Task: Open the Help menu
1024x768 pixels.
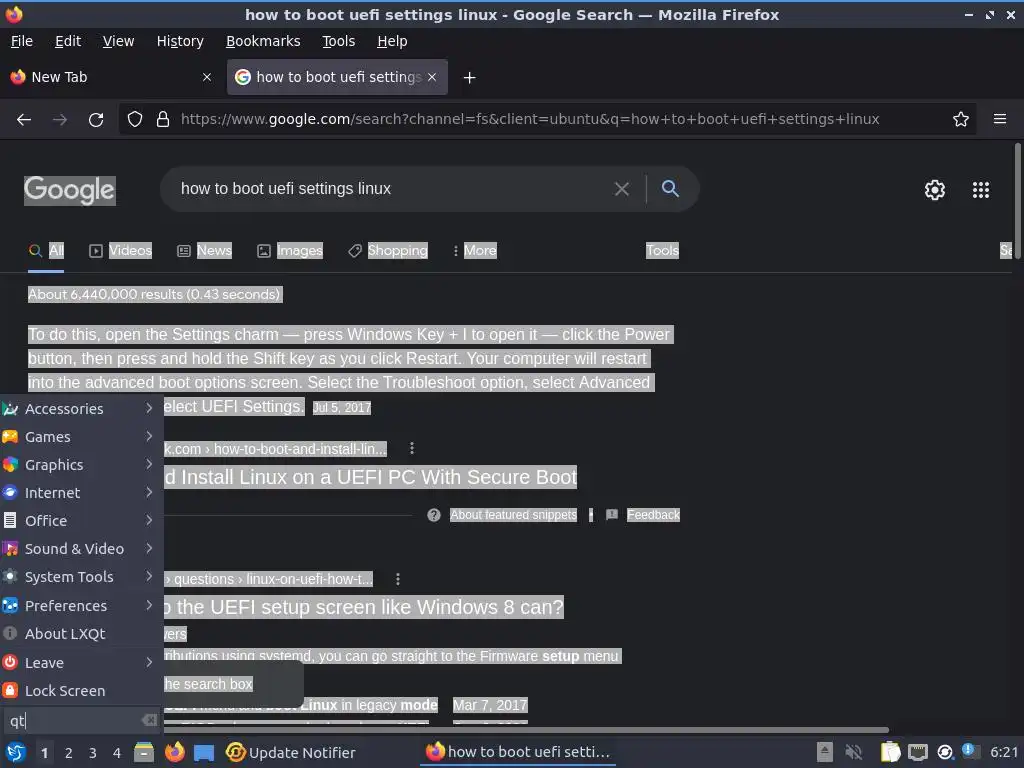Action: pyautogui.click(x=392, y=41)
